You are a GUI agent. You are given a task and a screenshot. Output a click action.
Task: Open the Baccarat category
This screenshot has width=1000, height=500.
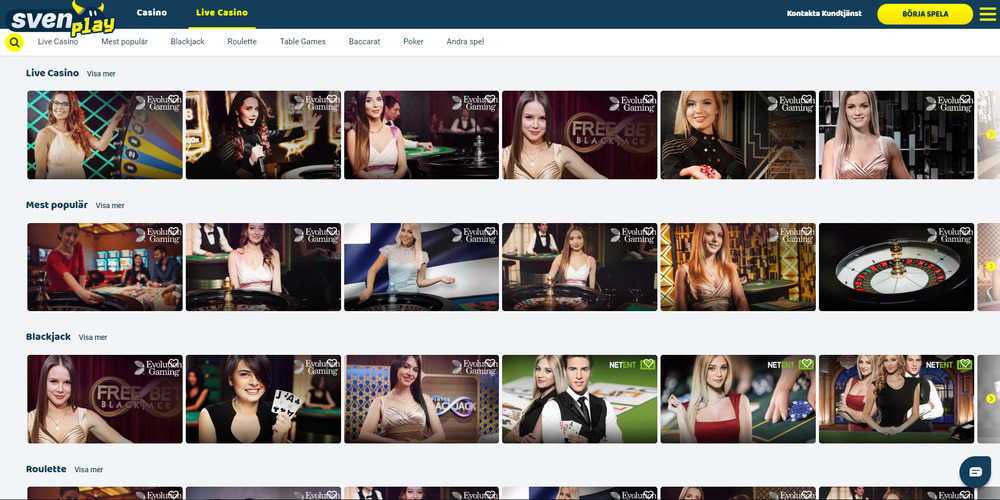point(364,41)
